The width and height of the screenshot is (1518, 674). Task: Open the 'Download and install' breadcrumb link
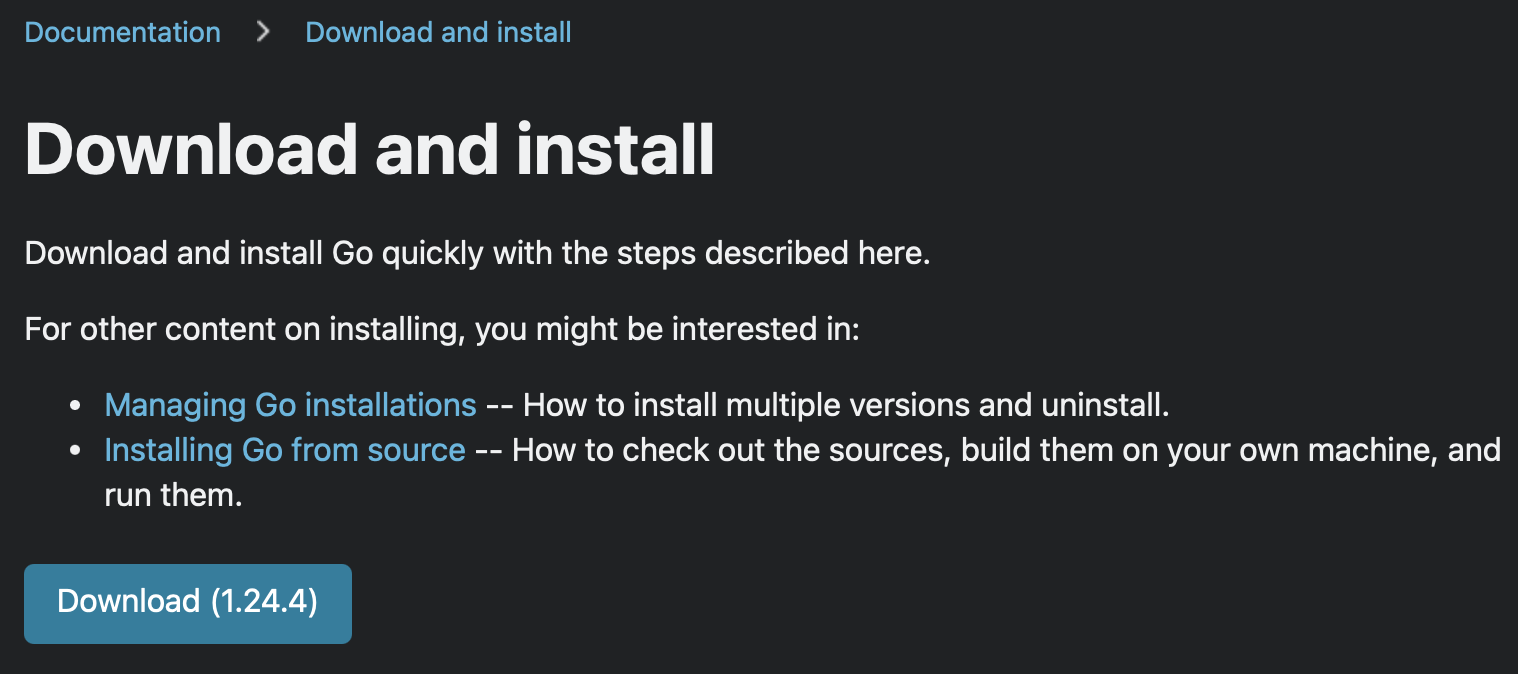pos(438,32)
